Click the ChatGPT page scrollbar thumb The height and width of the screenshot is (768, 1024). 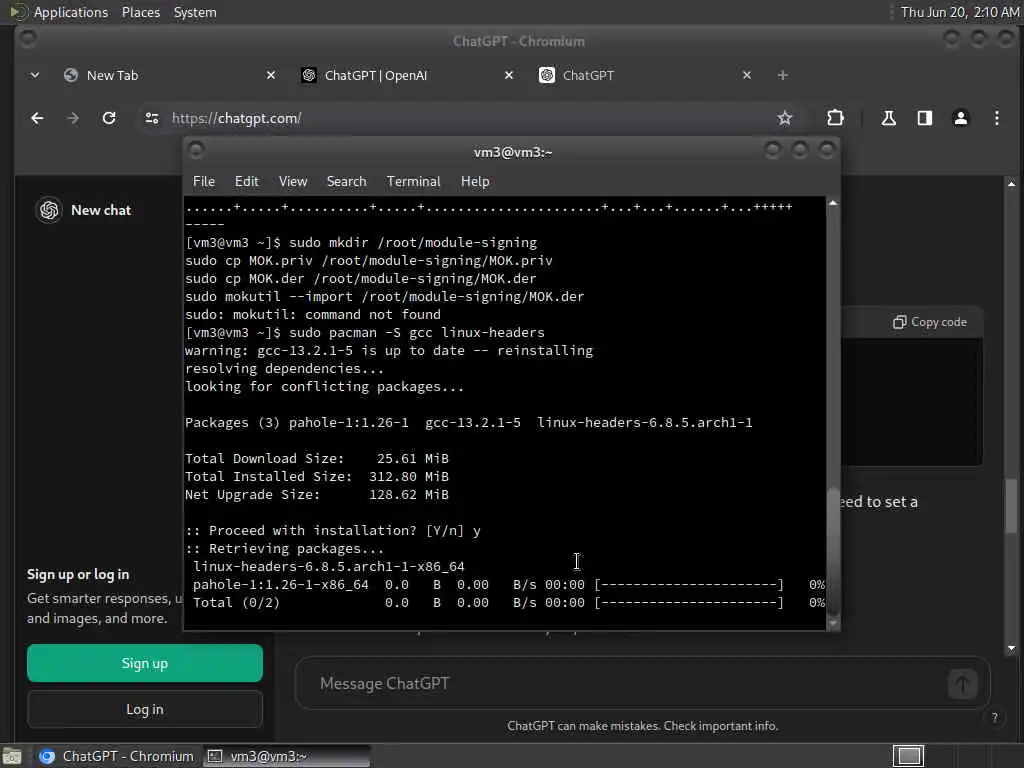pyautogui.click(x=1011, y=505)
